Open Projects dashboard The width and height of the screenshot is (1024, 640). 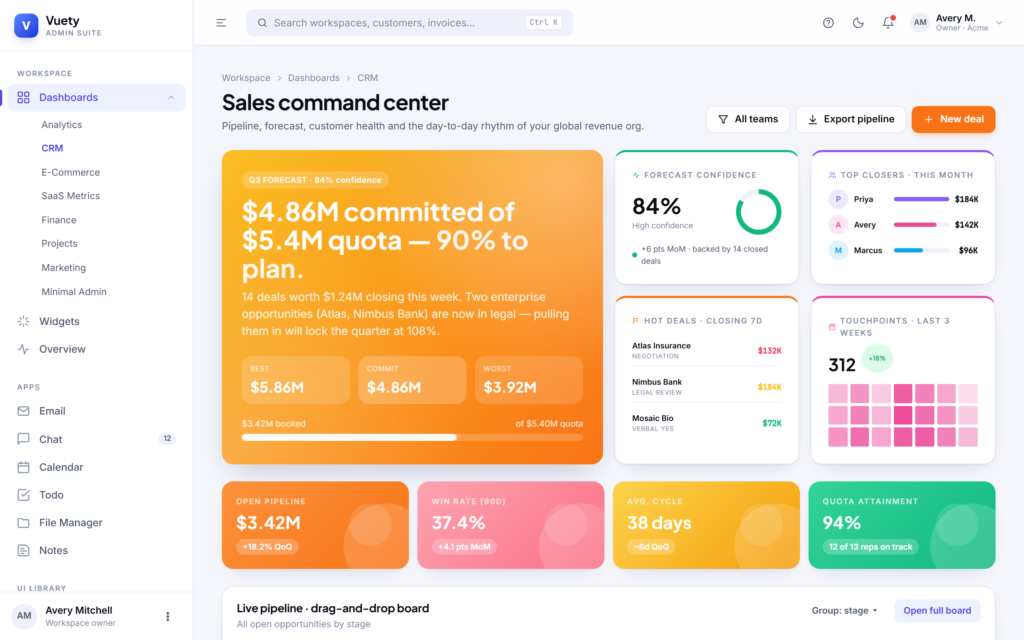59,244
